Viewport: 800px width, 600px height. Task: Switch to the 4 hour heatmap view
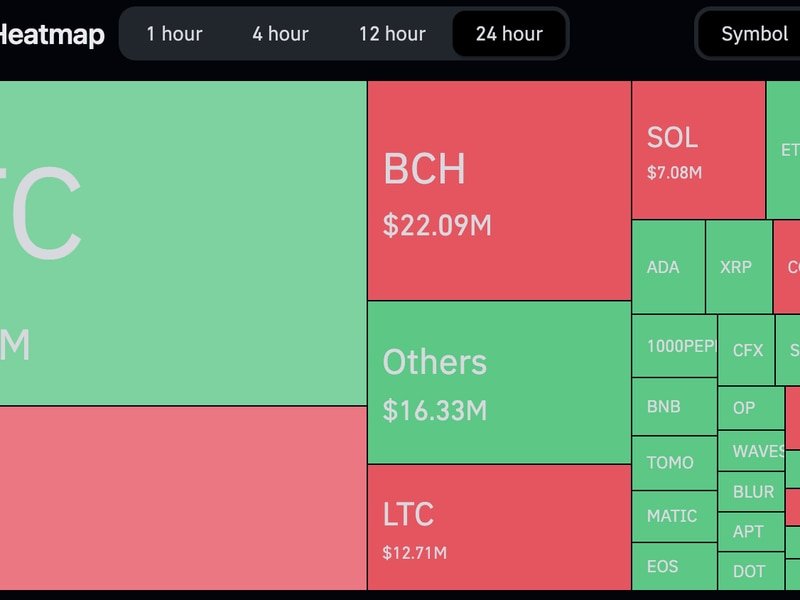pyautogui.click(x=280, y=34)
